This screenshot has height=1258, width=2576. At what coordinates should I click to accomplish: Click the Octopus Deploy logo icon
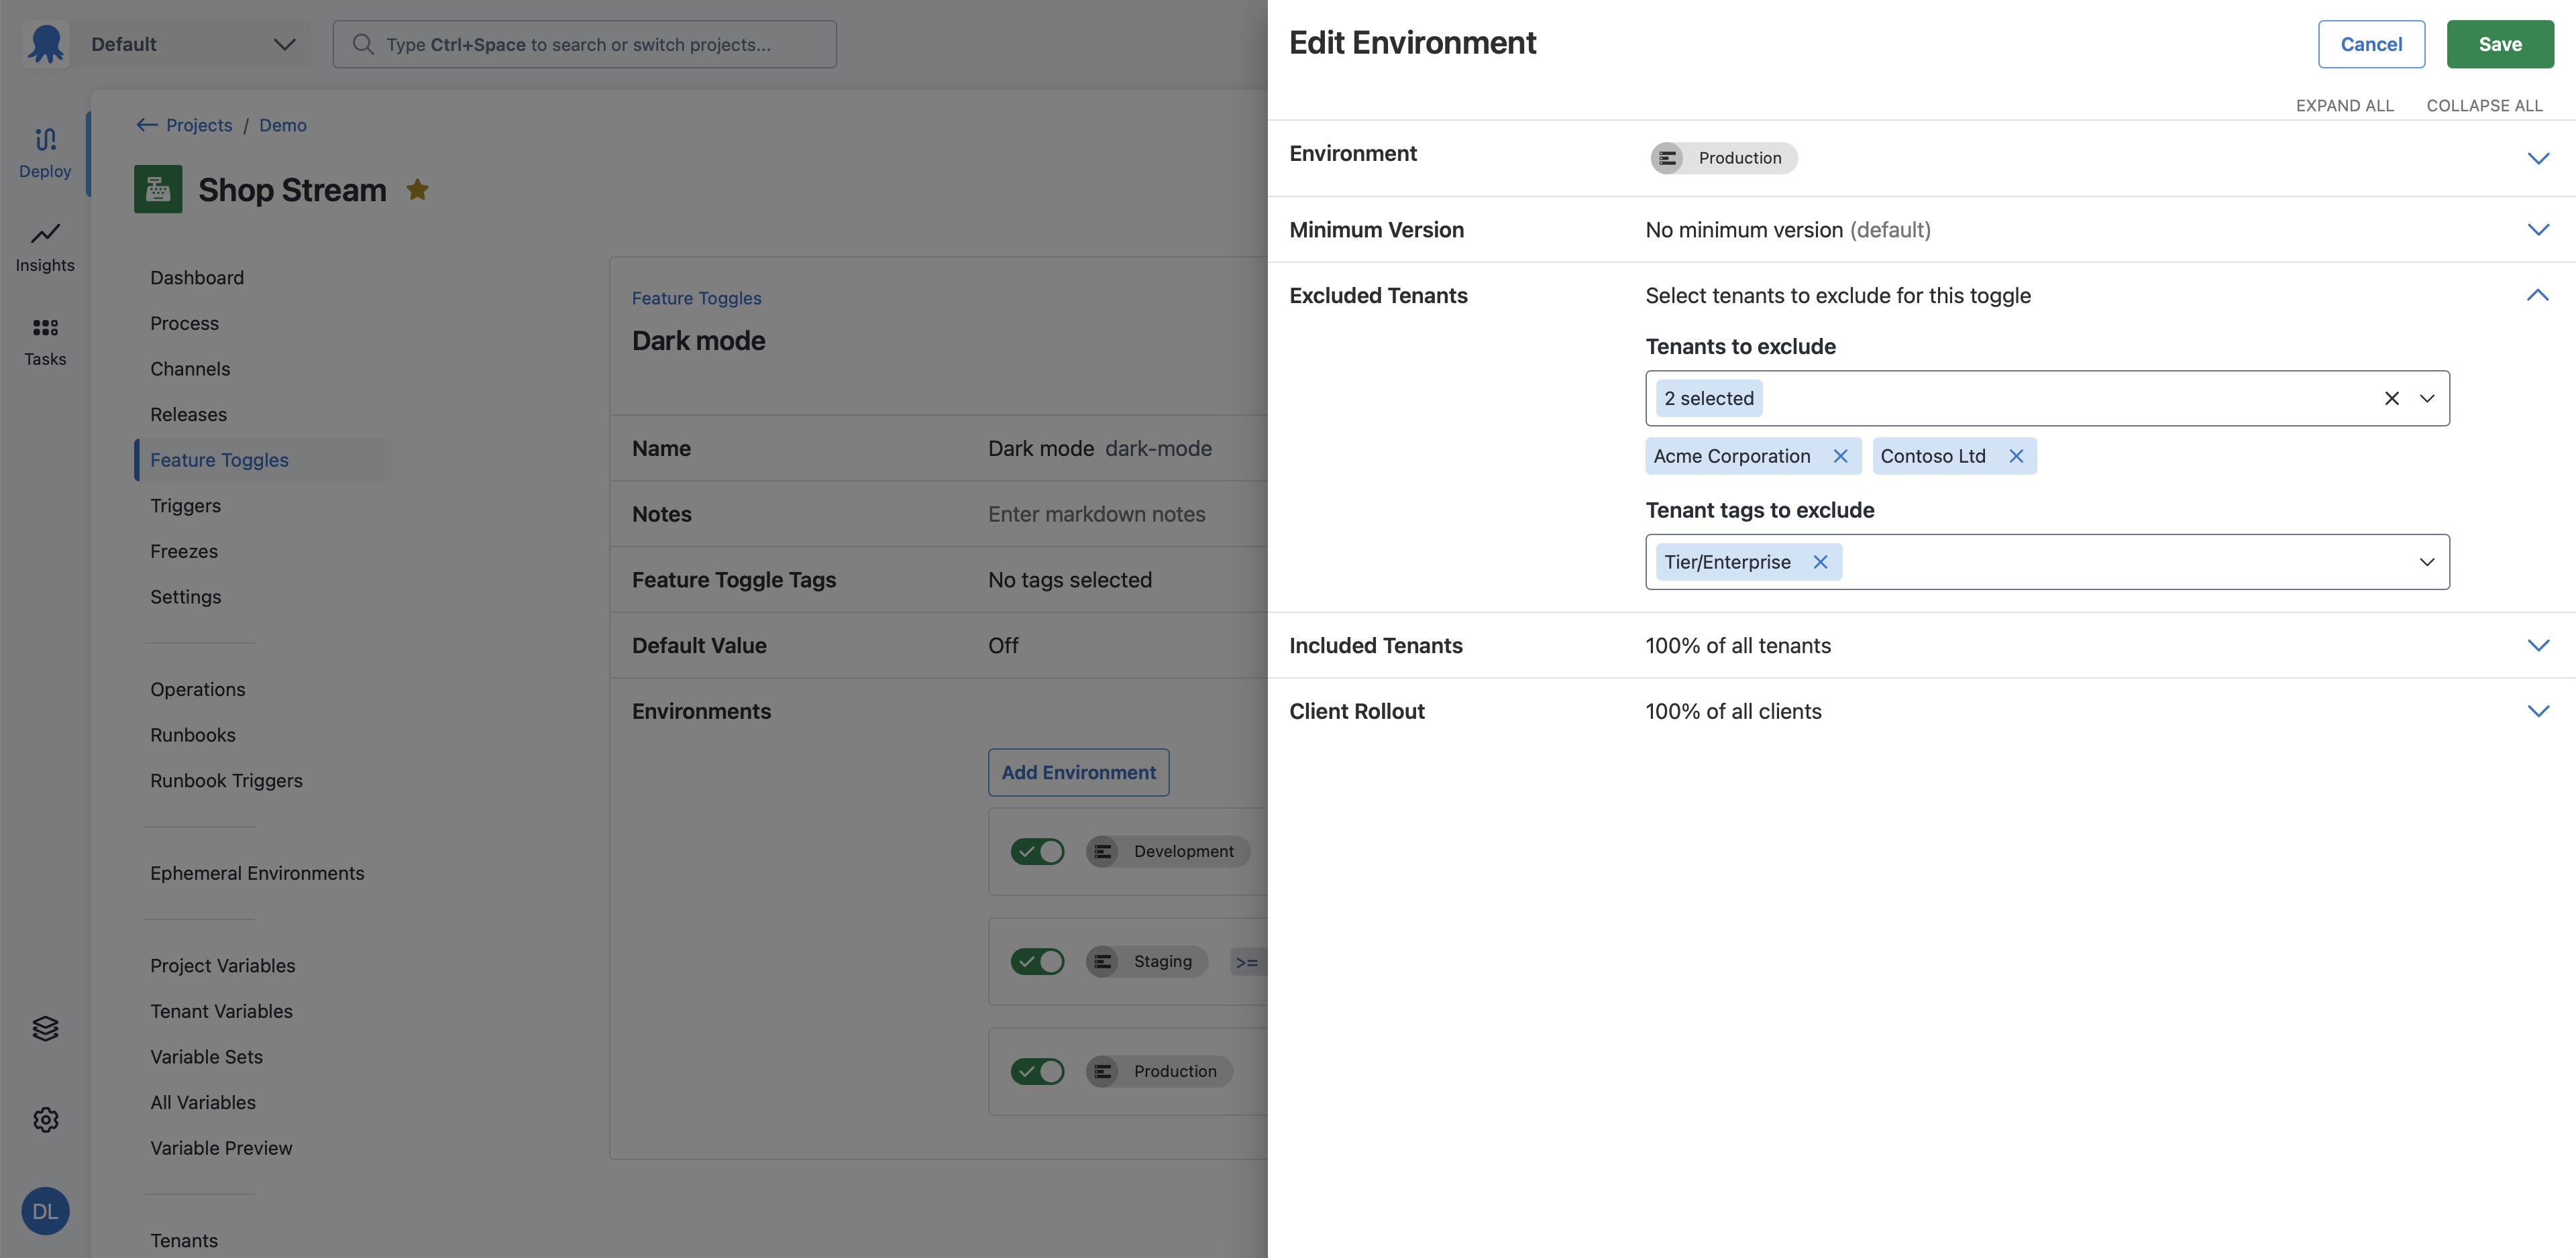tap(45, 44)
